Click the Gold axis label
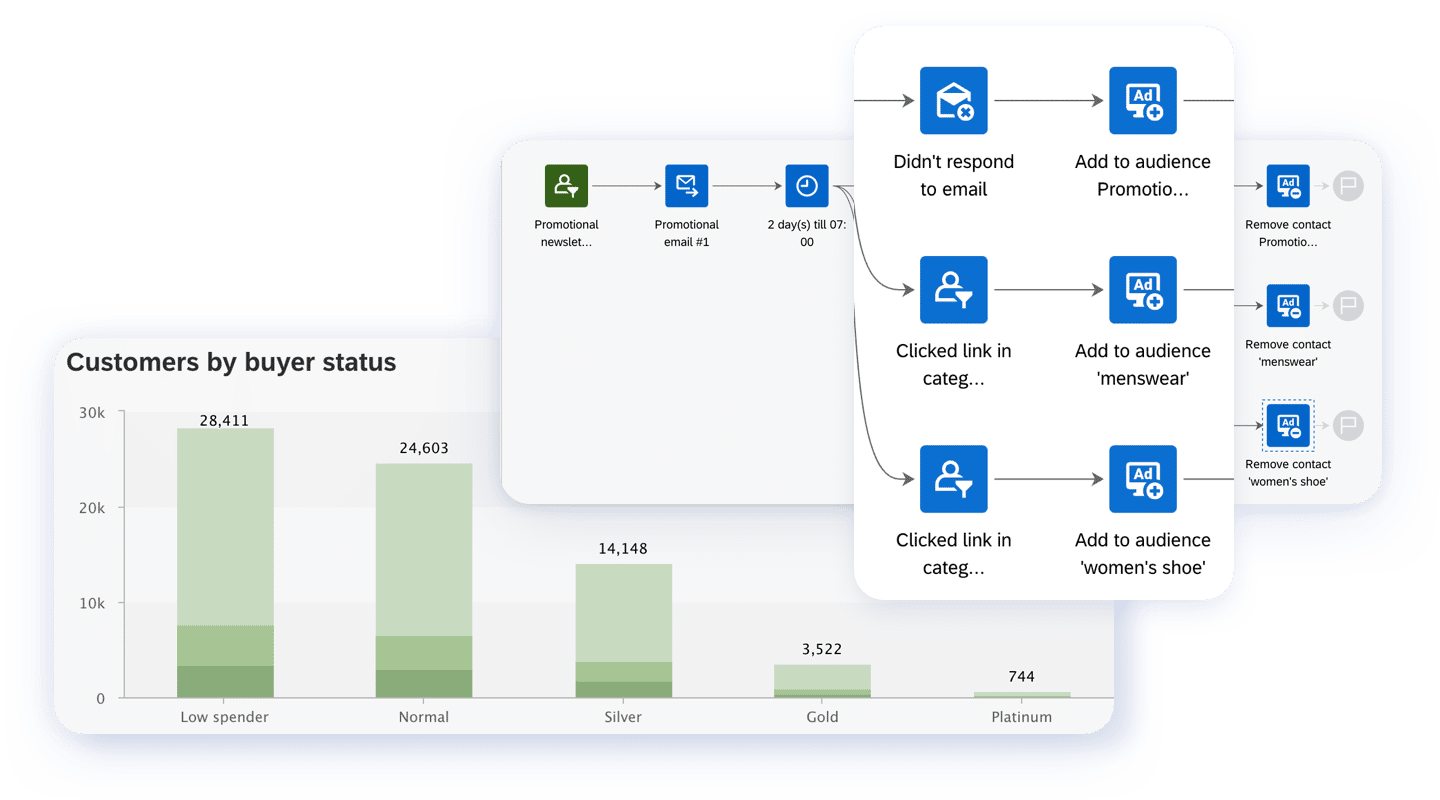Image resolution: width=1440 pixels, height=800 pixels. (822, 717)
